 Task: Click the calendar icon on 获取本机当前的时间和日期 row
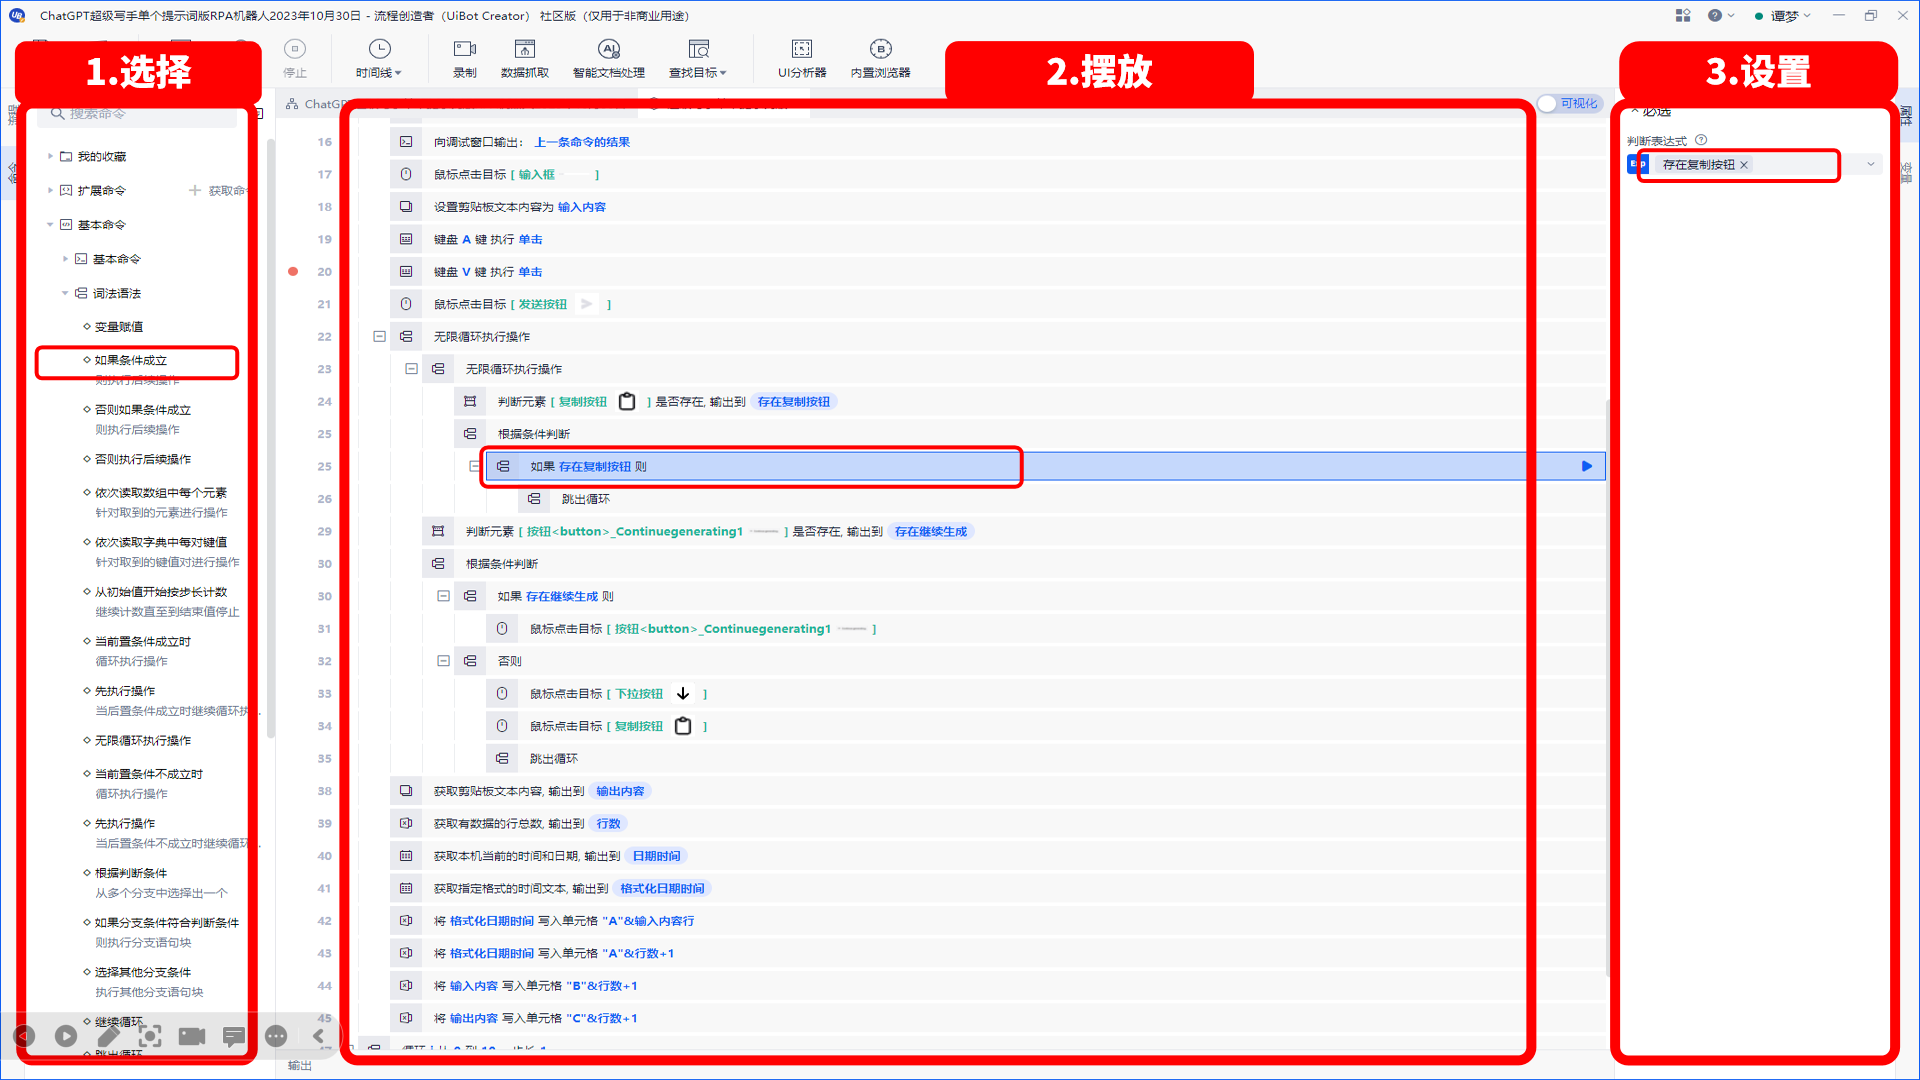tap(406, 856)
